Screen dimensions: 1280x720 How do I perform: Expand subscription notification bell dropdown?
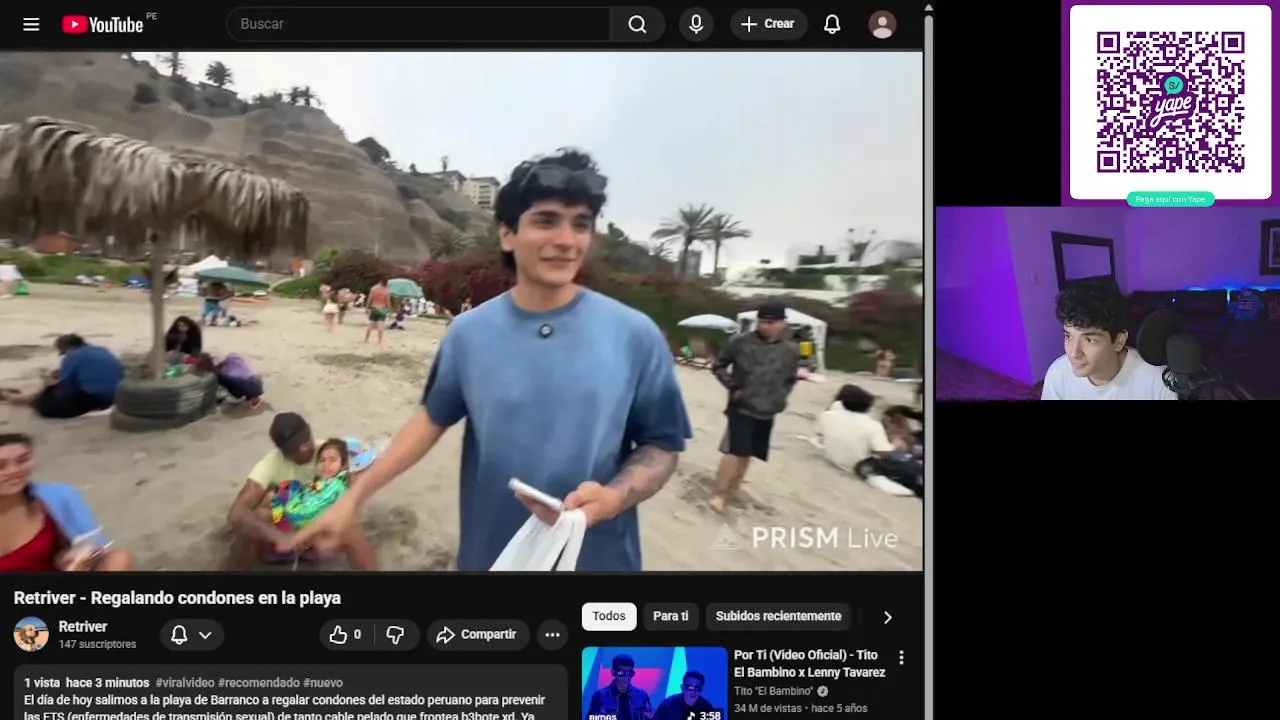(192, 635)
